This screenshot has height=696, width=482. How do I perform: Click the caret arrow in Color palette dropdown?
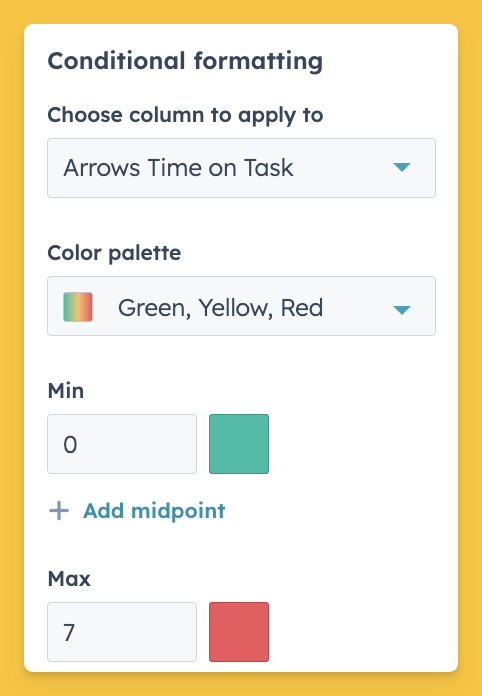pyautogui.click(x=402, y=310)
